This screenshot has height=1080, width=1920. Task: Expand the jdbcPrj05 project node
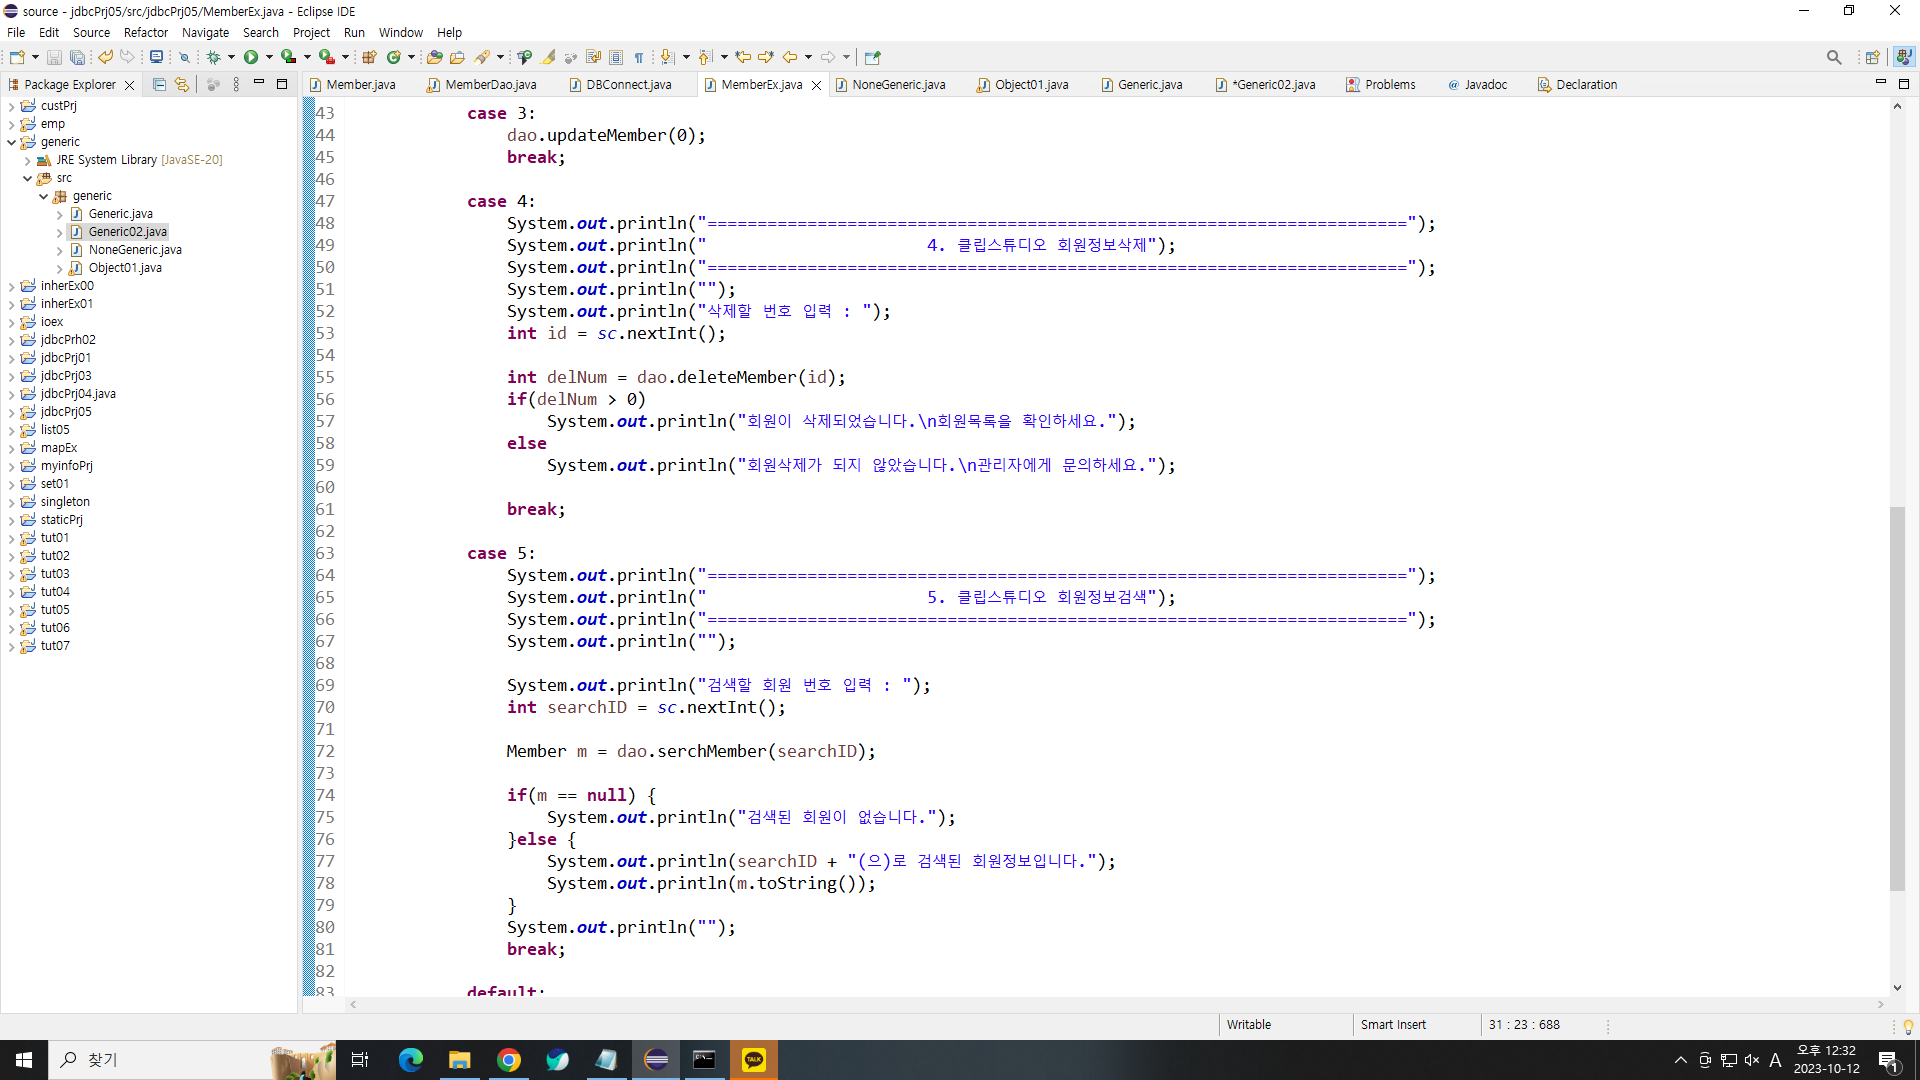click(x=11, y=412)
